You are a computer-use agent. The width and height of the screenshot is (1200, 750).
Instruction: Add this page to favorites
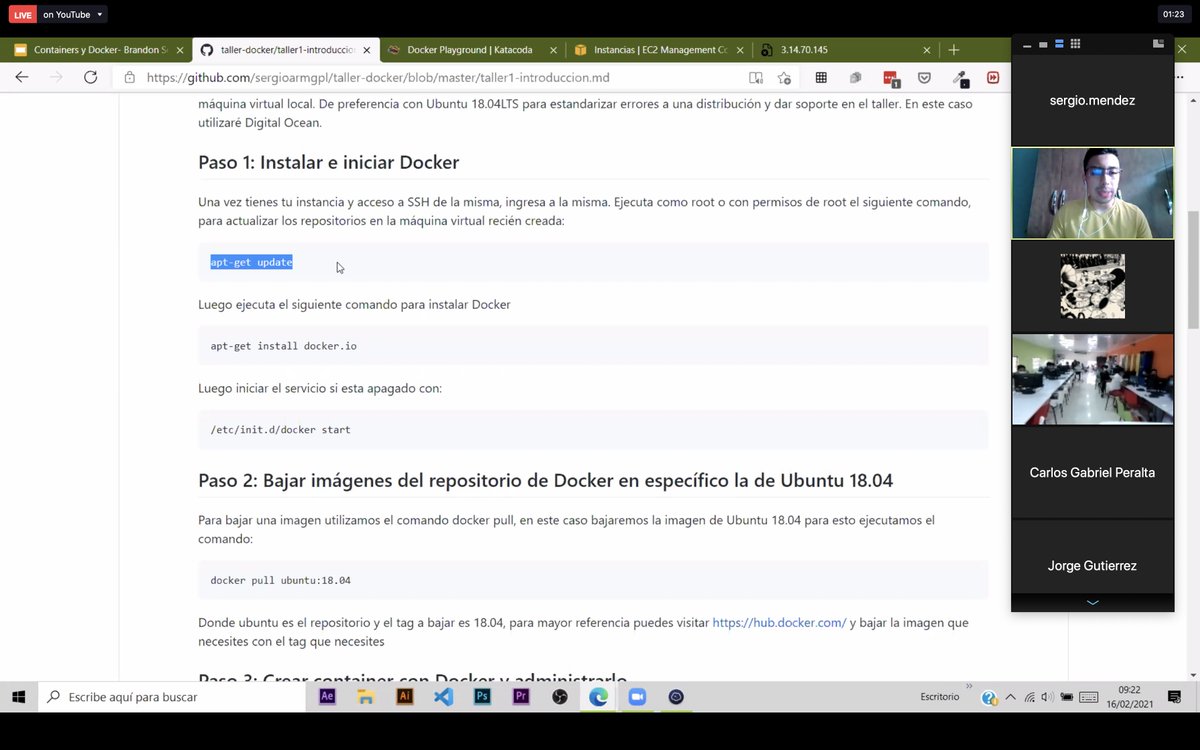click(785, 77)
